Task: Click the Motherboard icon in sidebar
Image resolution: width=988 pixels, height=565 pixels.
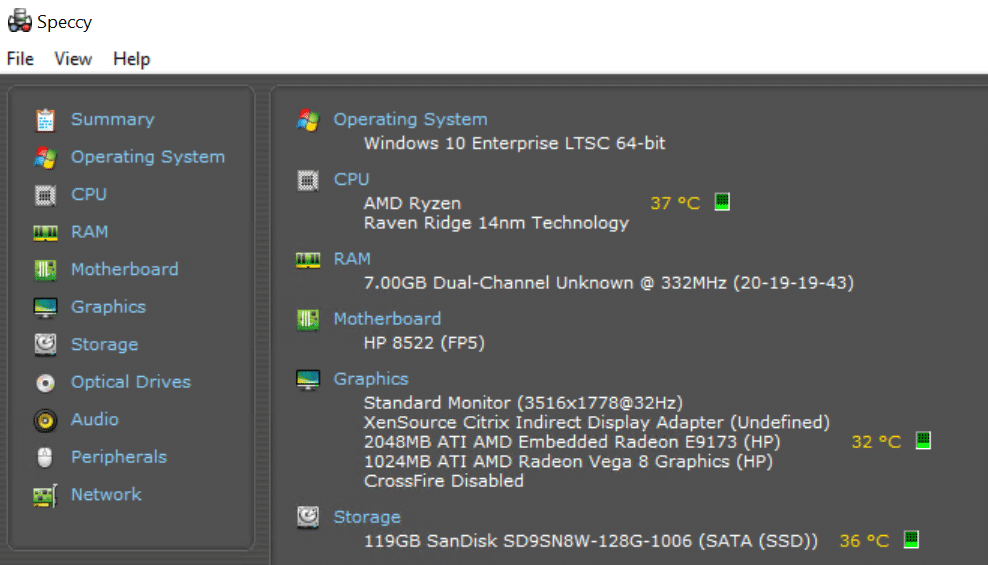Action: click(x=45, y=270)
